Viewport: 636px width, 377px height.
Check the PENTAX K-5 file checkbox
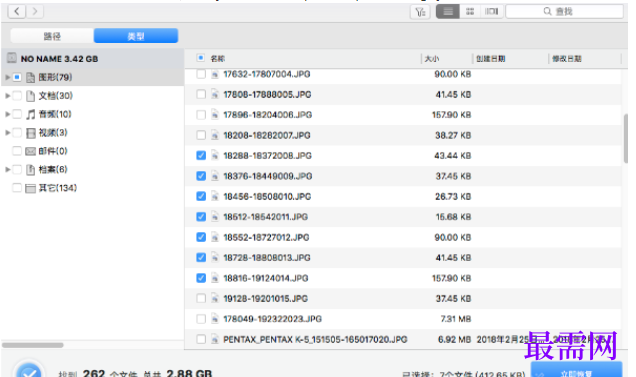(201, 339)
